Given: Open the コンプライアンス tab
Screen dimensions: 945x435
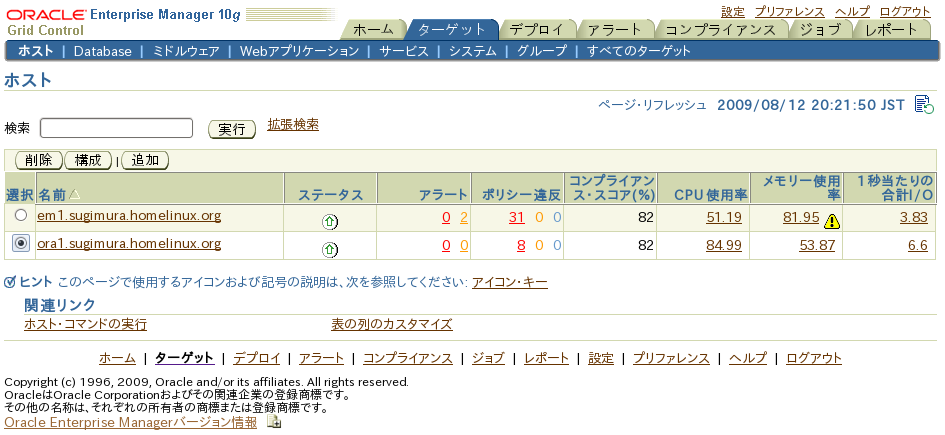Looking at the screenshot, I should [x=720, y=30].
